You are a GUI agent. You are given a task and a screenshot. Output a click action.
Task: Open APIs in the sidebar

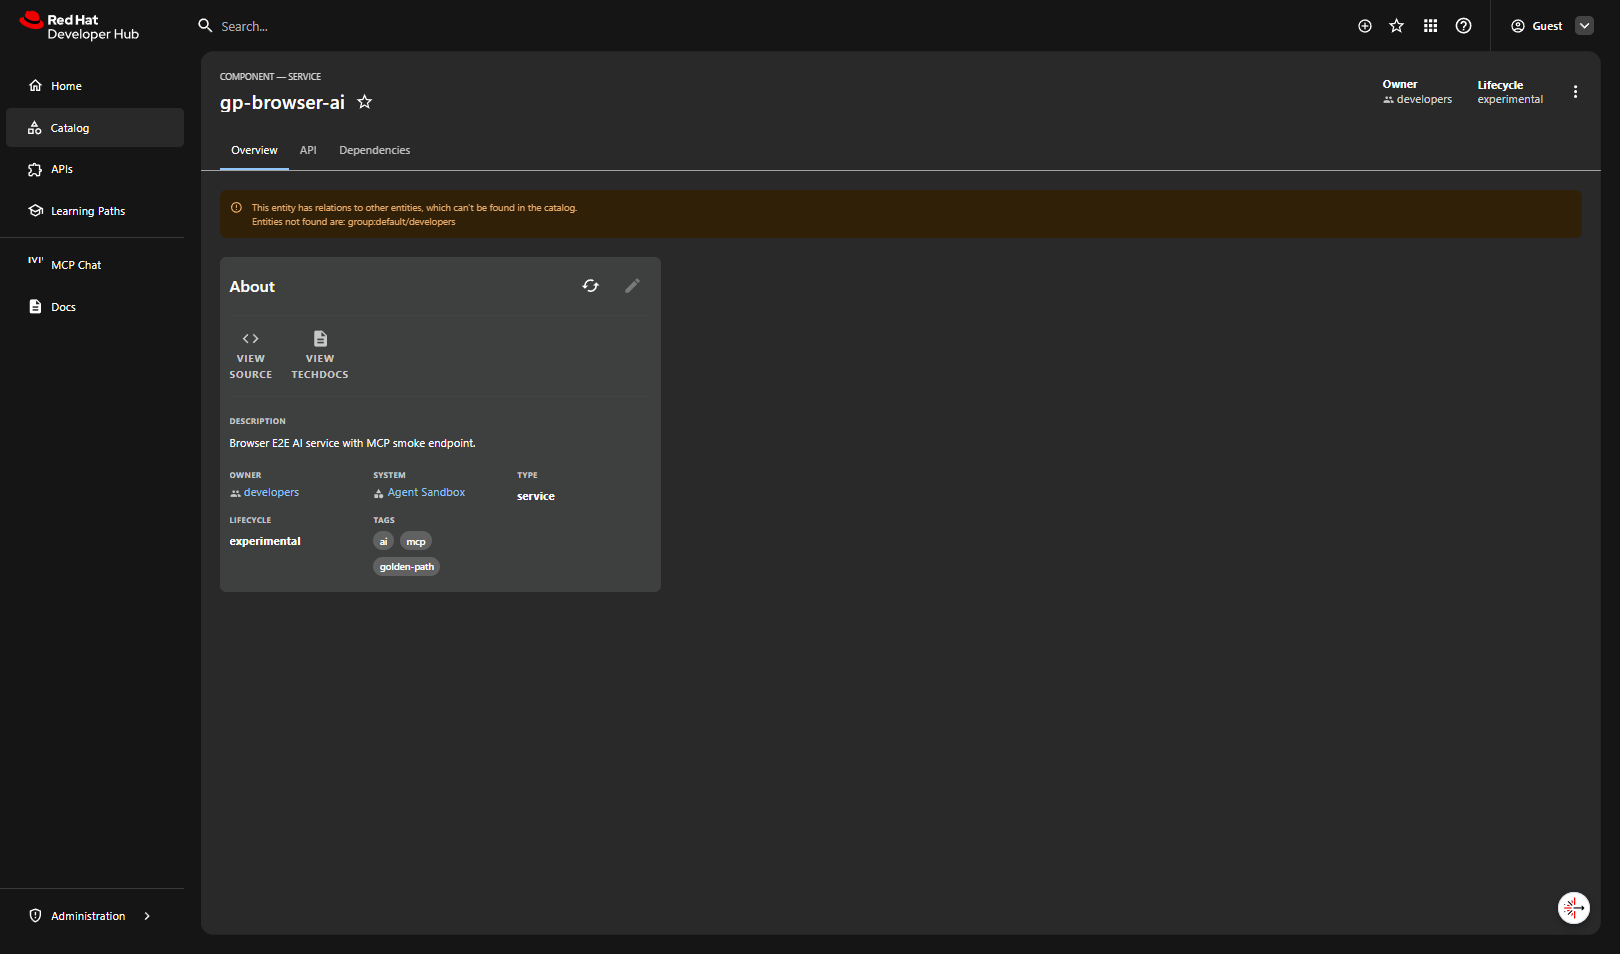[95, 170]
